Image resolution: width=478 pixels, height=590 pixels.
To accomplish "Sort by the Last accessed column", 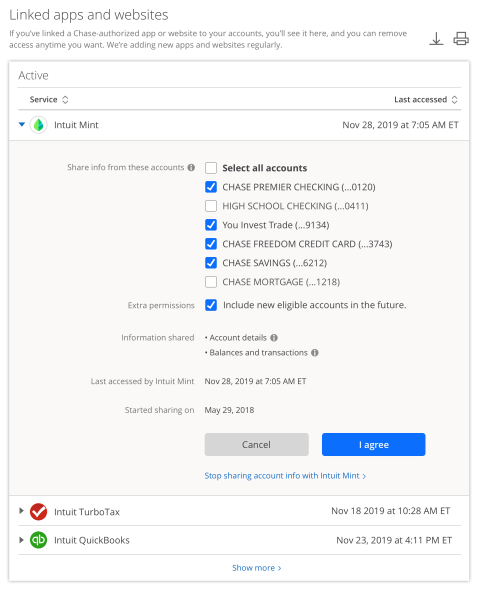I will (x=426, y=99).
